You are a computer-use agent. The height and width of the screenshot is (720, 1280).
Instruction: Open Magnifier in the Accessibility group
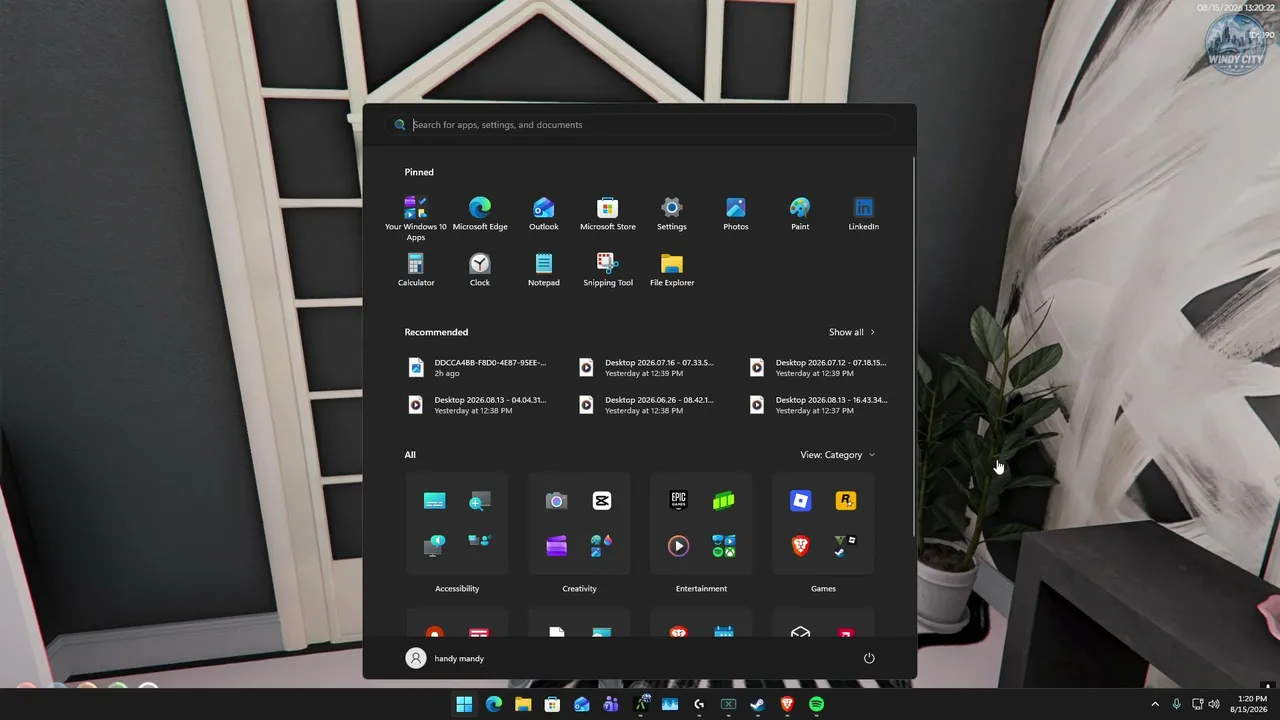(x=480, y=501)
